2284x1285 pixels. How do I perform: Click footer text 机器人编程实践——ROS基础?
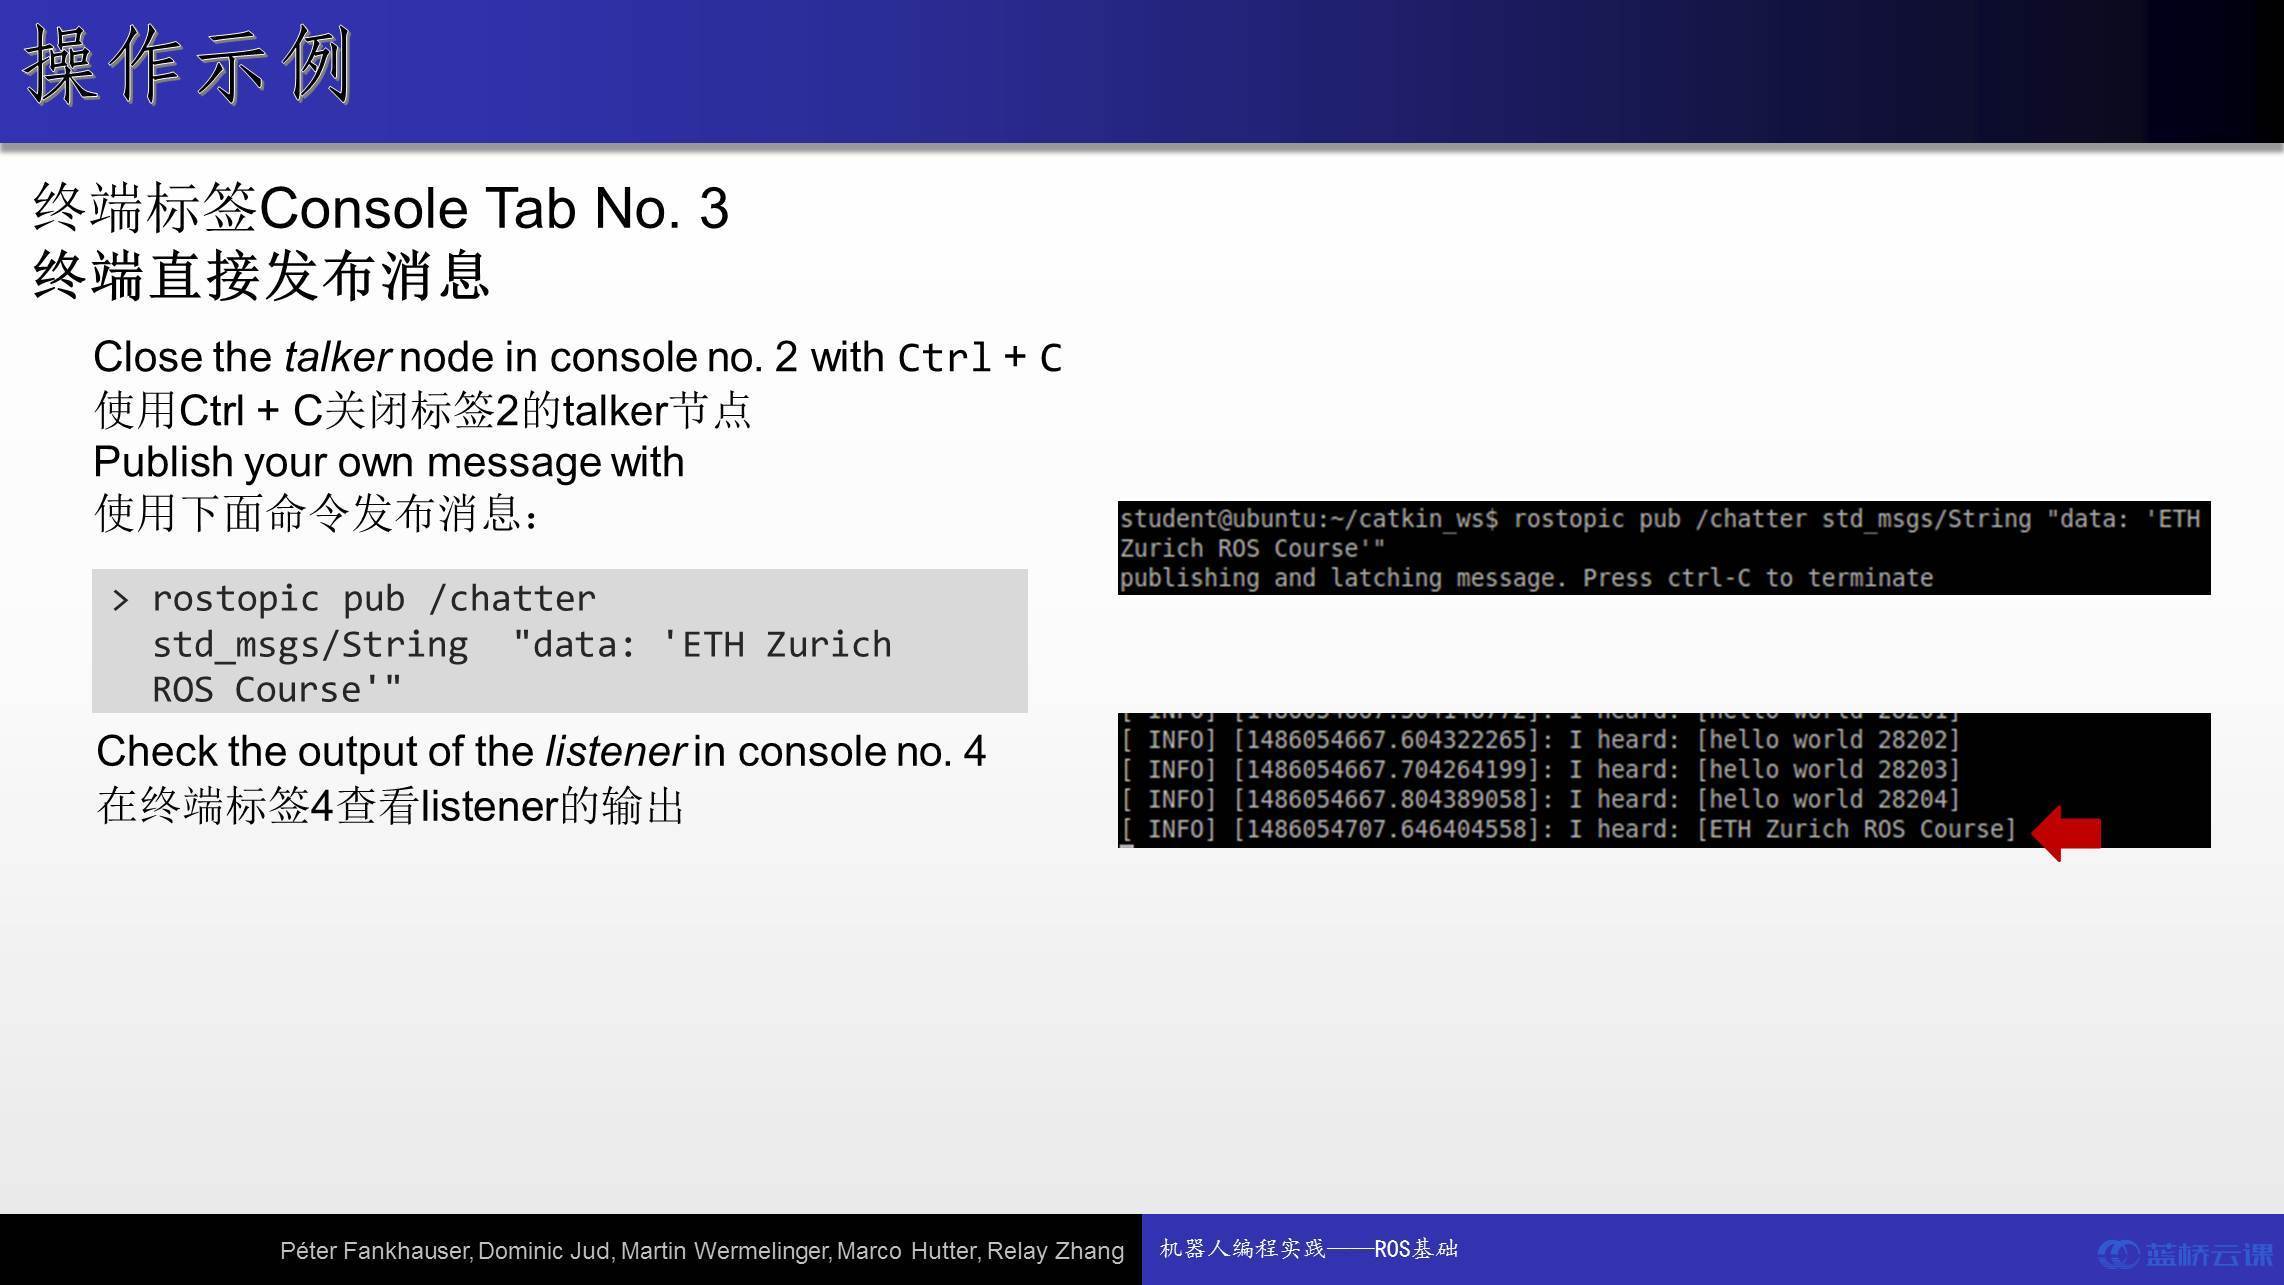click(1308, 1249)
